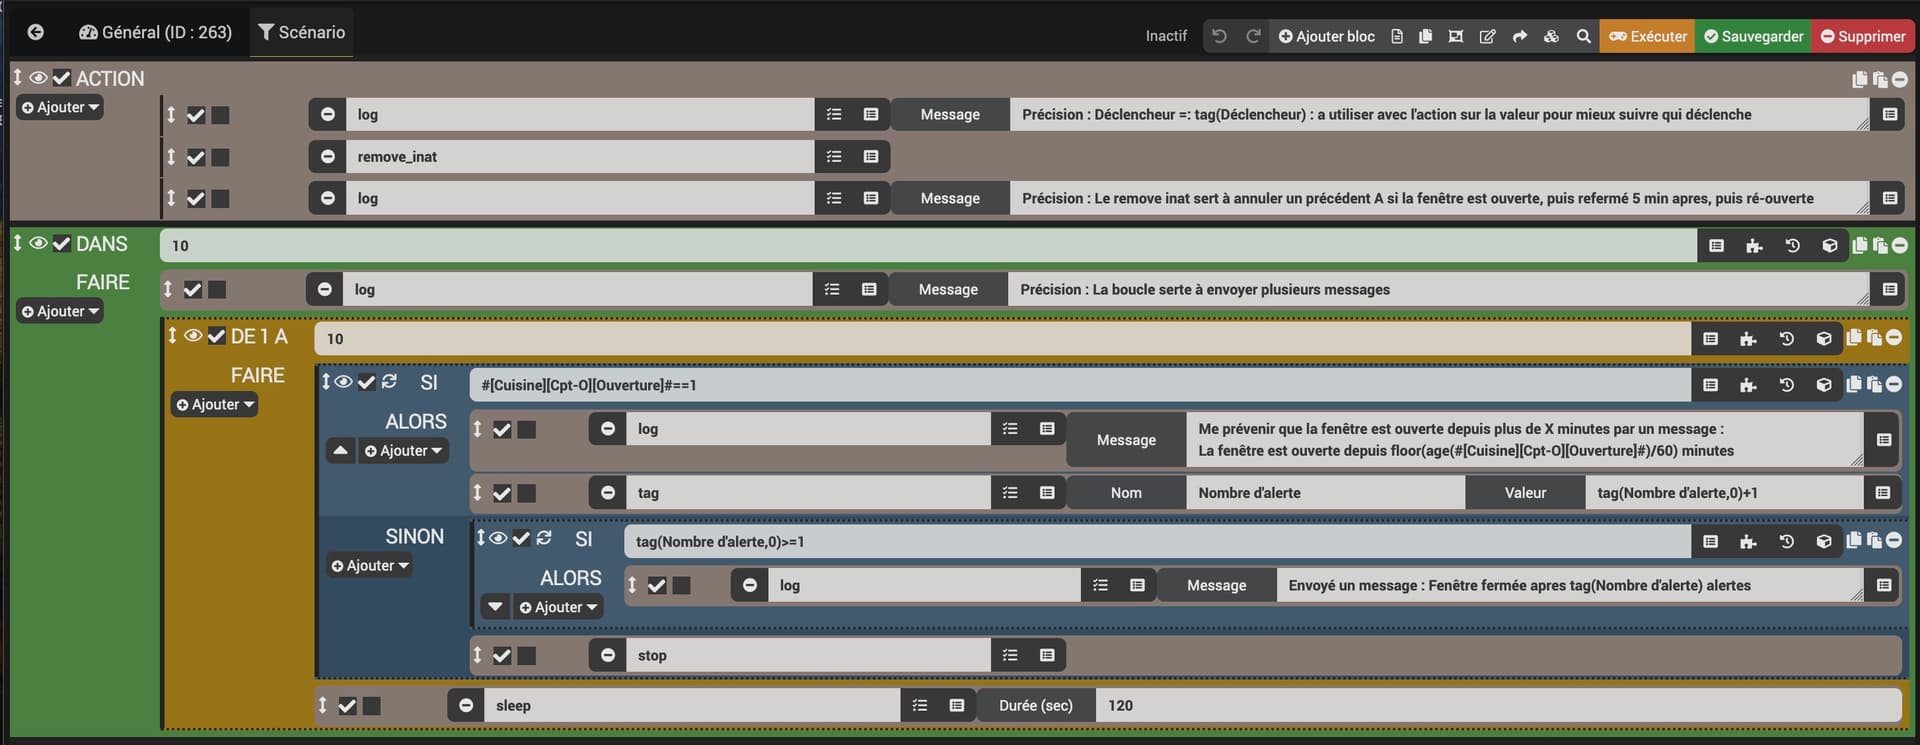
Task: Toggle the ACTION block's enabled checkbox
Action: point(62,78)
